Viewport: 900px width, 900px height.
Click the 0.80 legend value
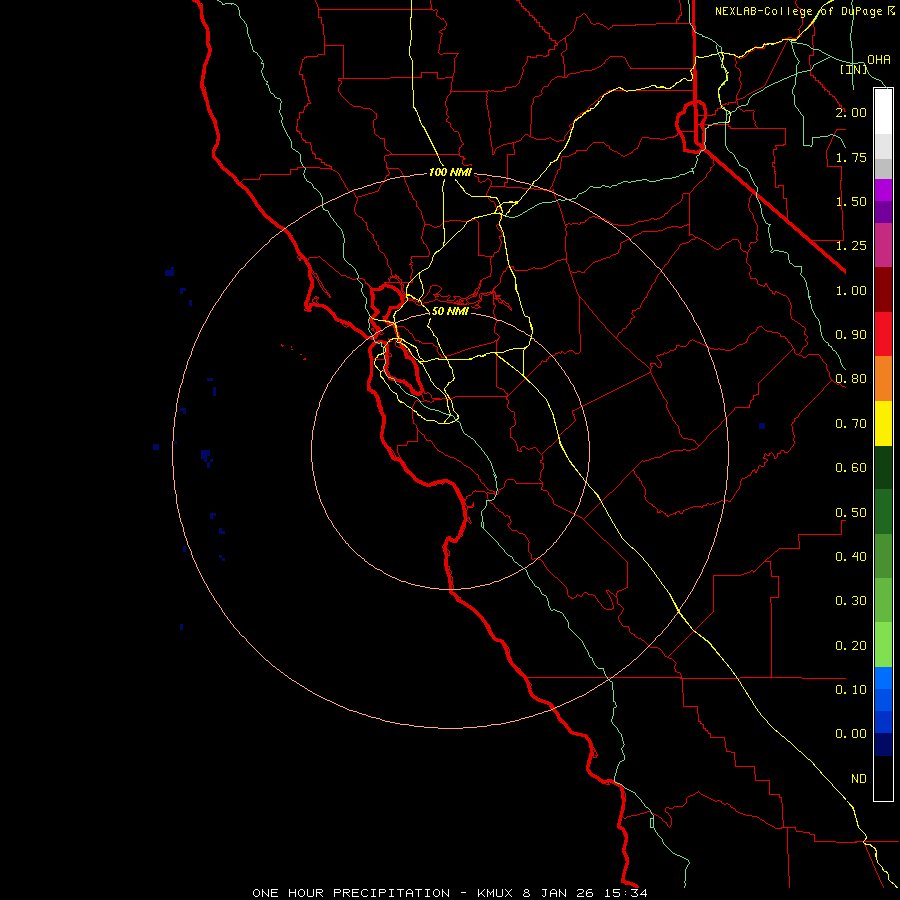(851, 379)
